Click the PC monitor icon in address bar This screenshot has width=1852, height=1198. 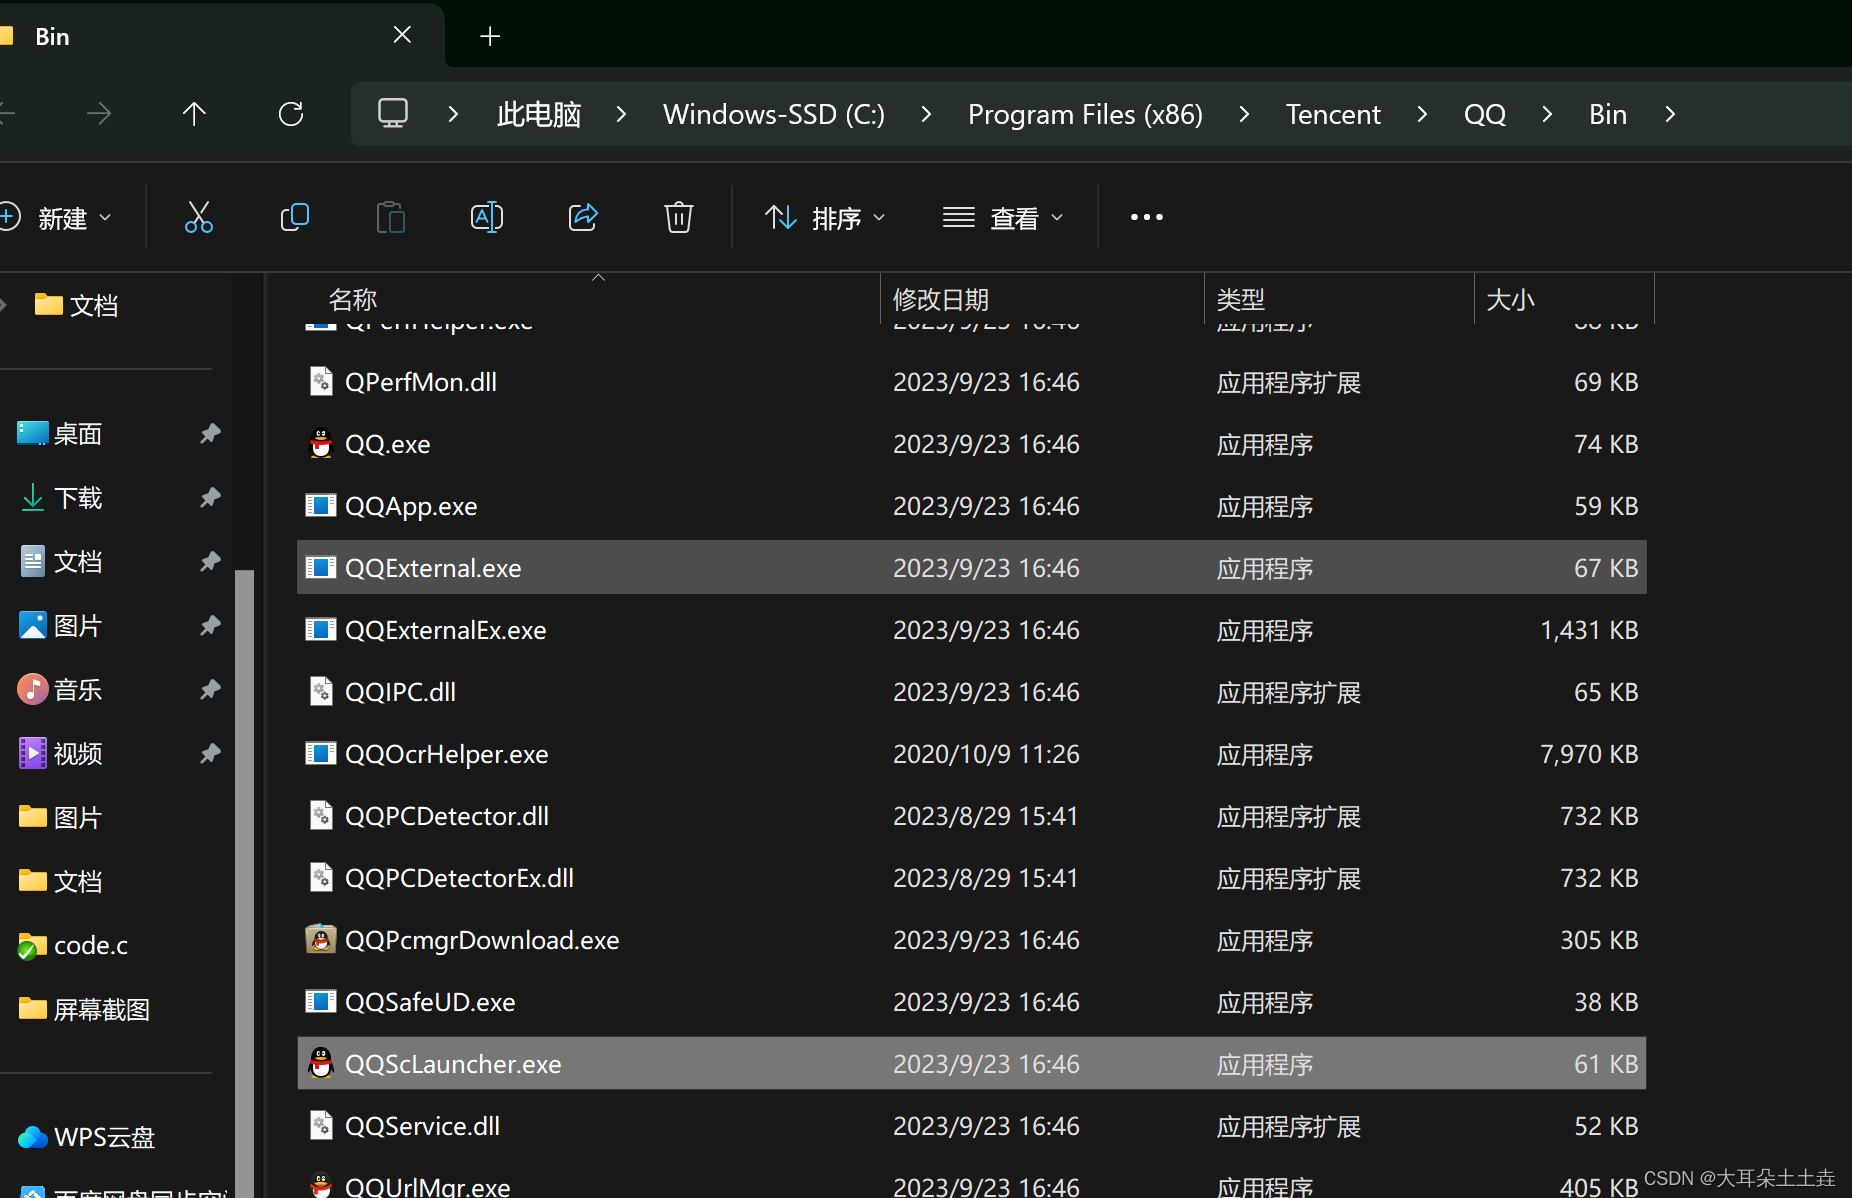pyautogui.click(x=393, y=113)
